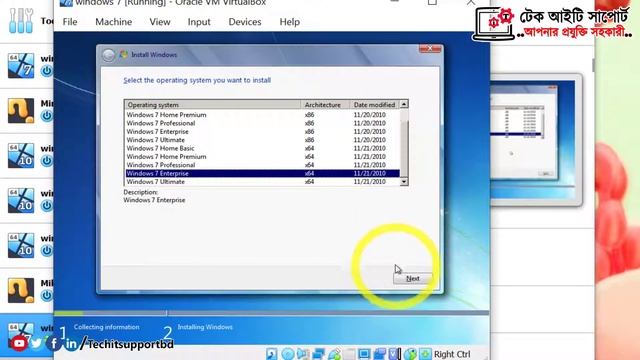Click the shared folders status bar icon
Viewport: 640px width, 360px height.
click(x=349, y=354)
